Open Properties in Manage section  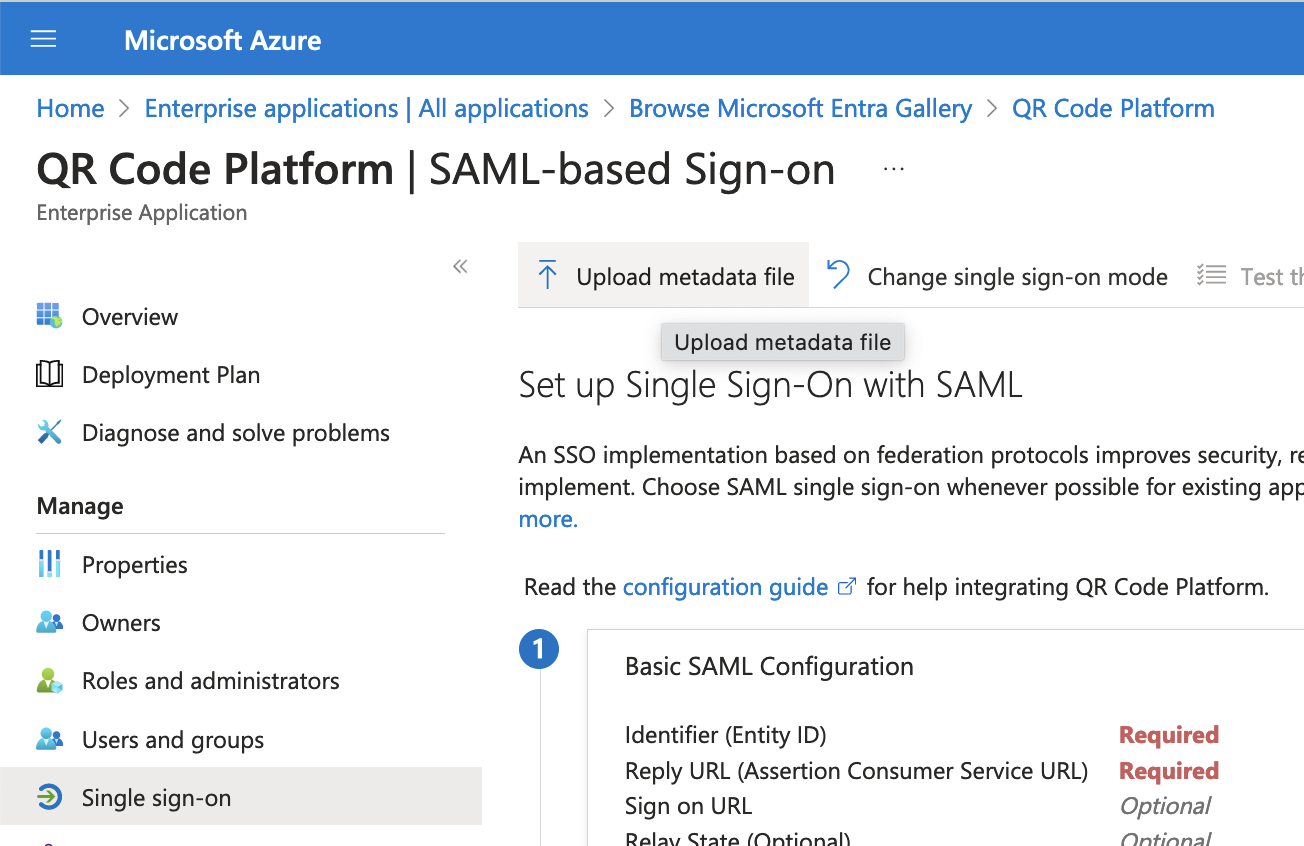tap(135, 565)
